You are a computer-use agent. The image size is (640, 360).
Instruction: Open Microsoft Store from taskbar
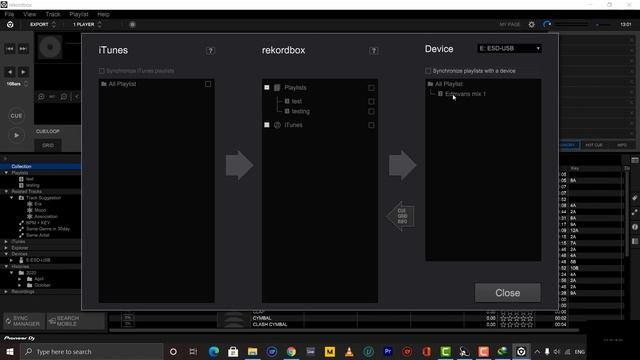pos(233,351)
